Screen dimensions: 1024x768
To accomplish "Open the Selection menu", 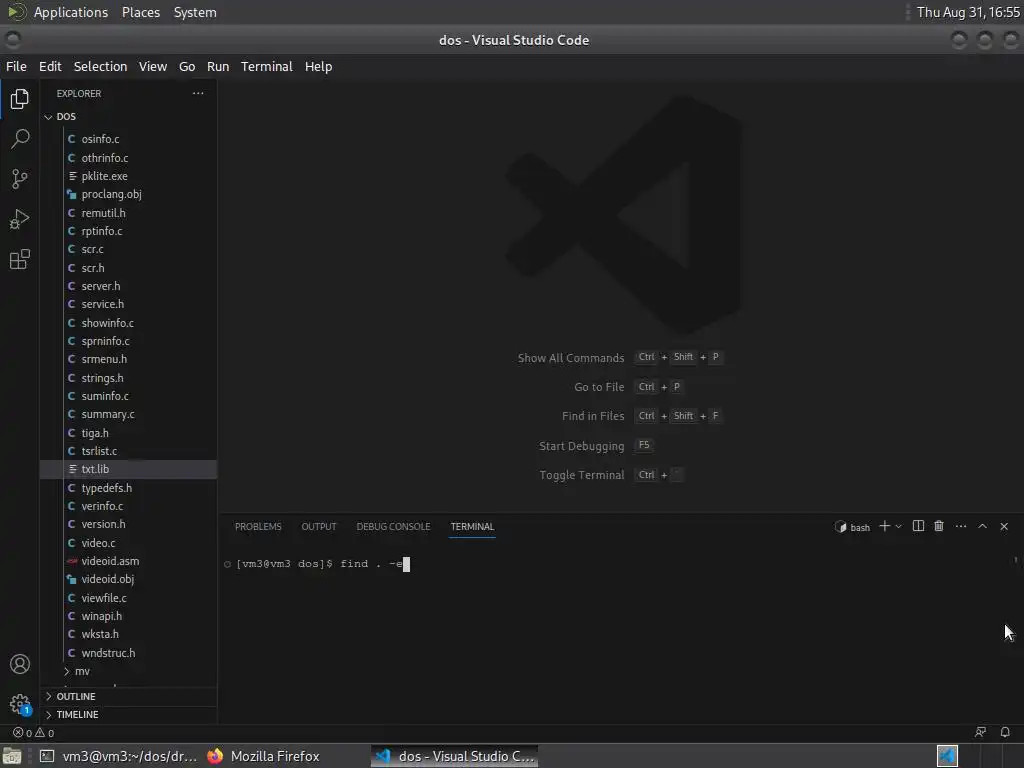I will (100, 67).
